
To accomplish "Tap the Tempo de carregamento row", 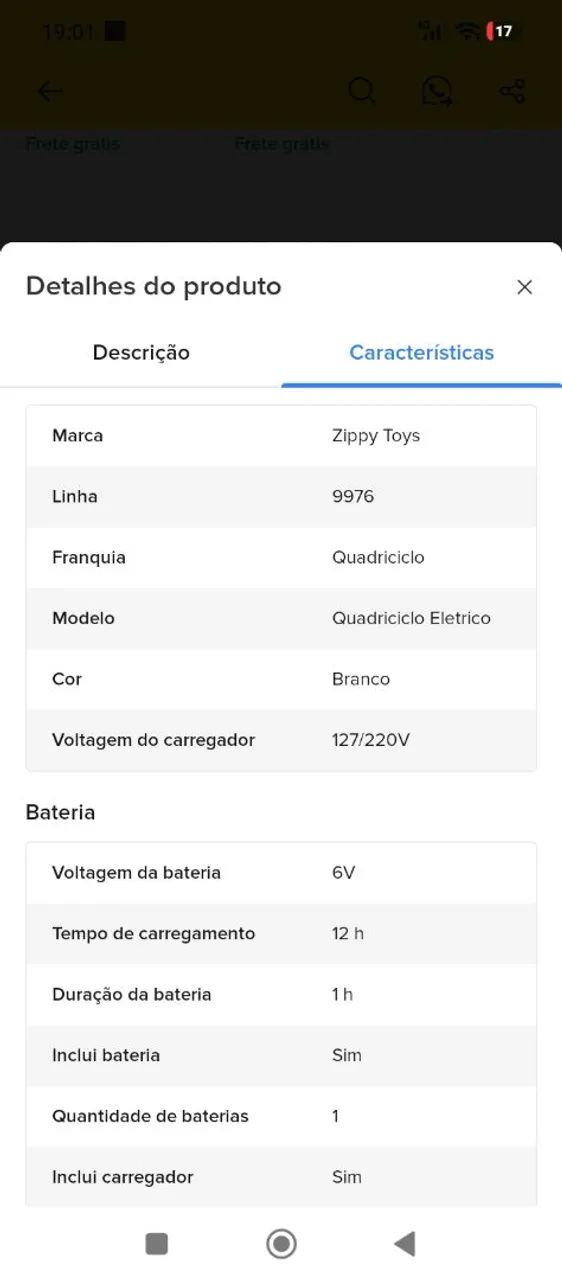I will 281,934.
